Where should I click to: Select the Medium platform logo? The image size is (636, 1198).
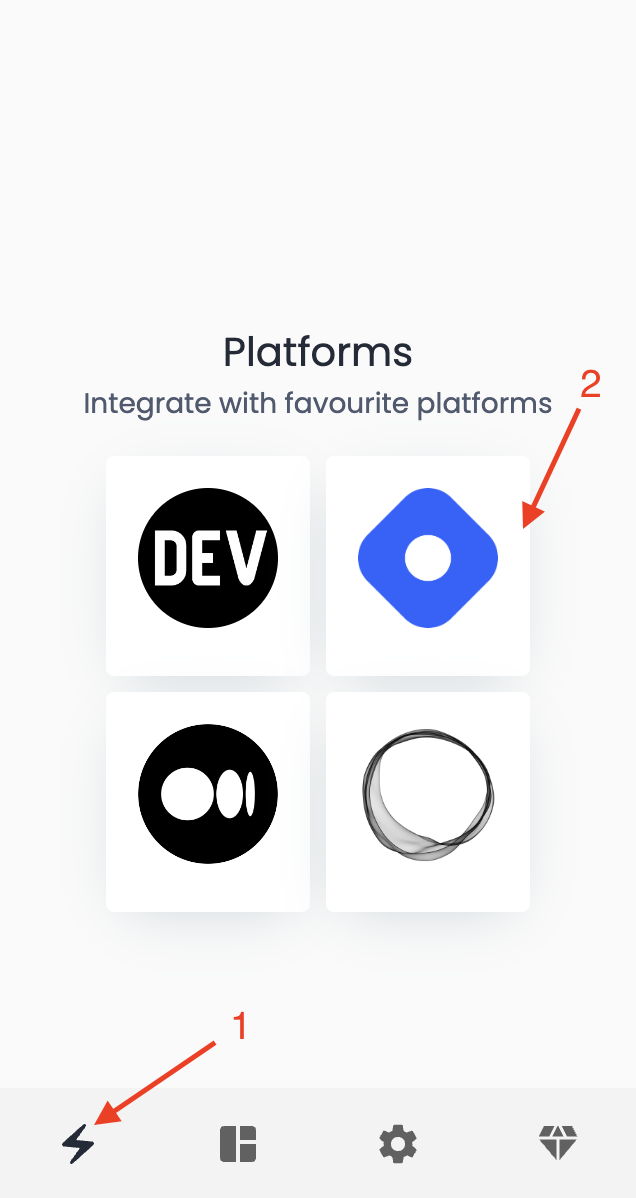tap(208, 794)
